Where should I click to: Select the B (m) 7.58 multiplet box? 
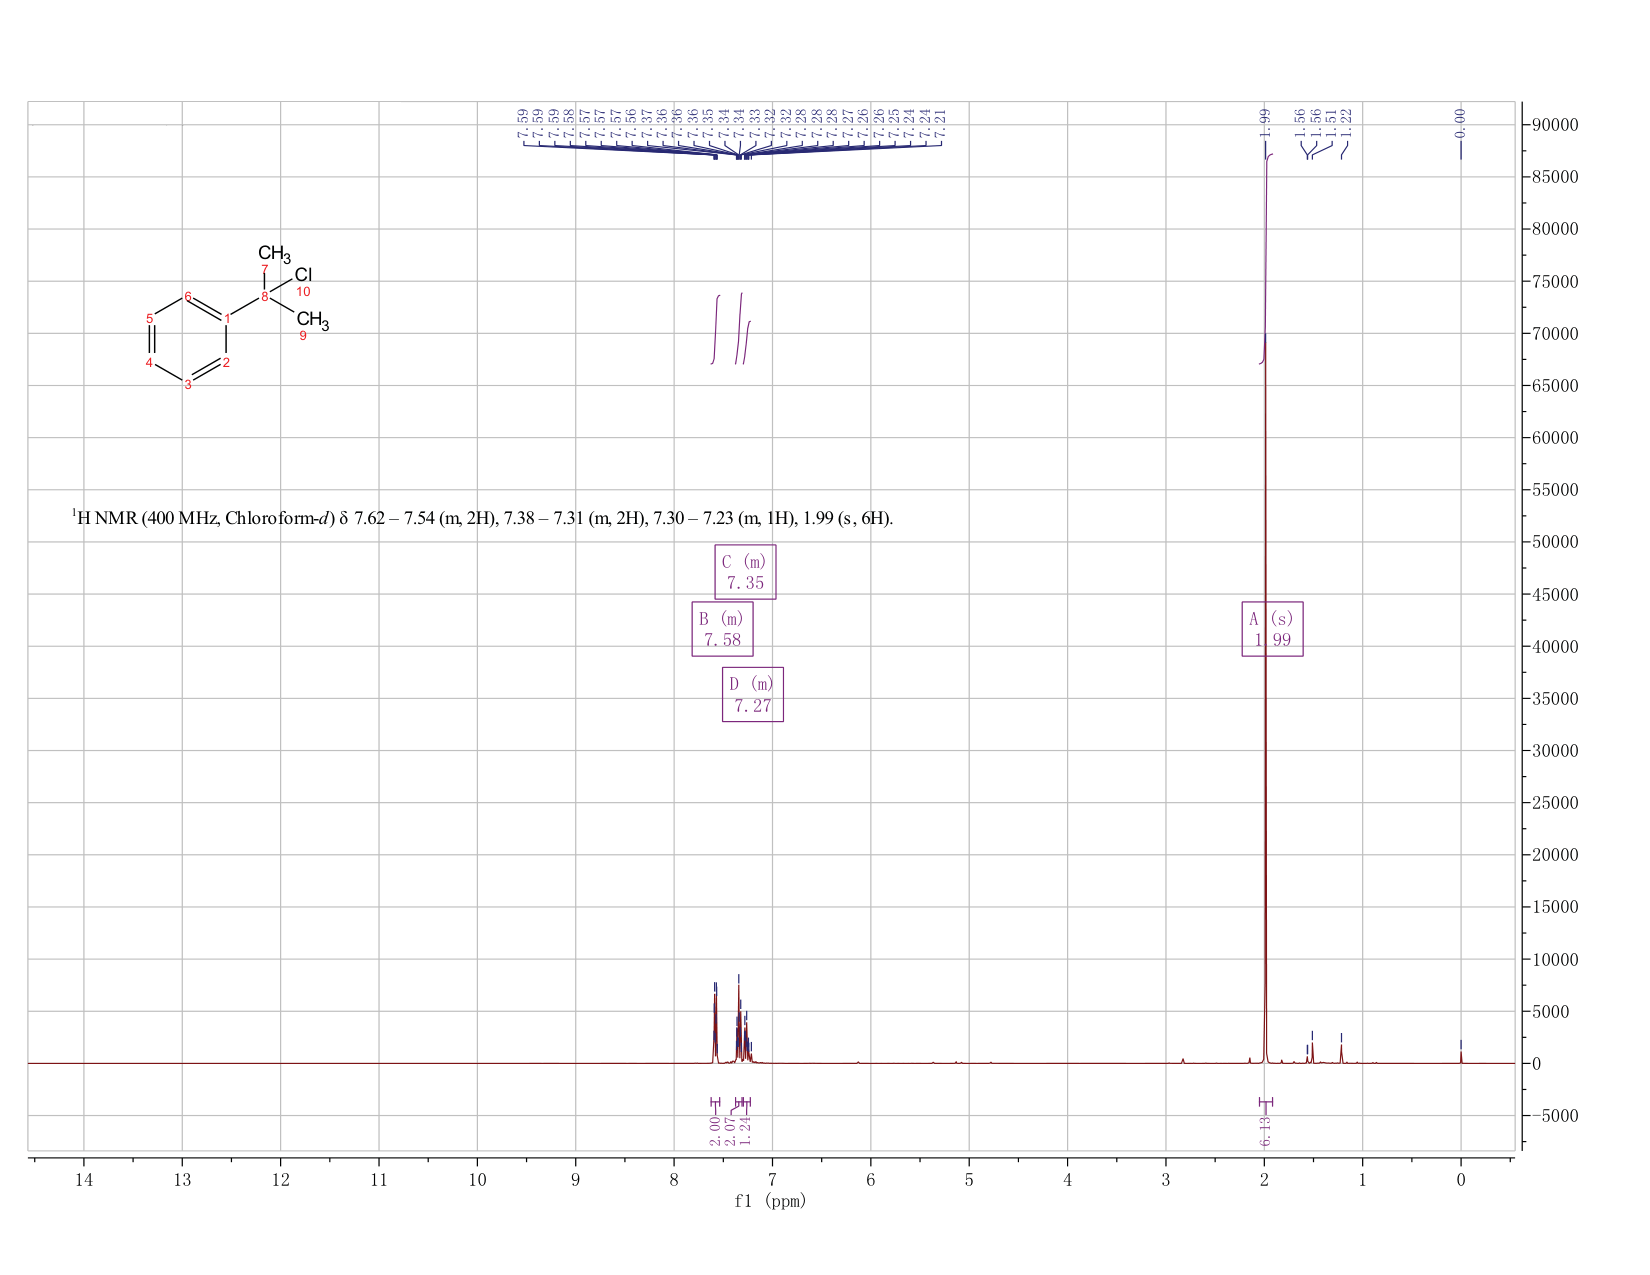coord(722,629)
